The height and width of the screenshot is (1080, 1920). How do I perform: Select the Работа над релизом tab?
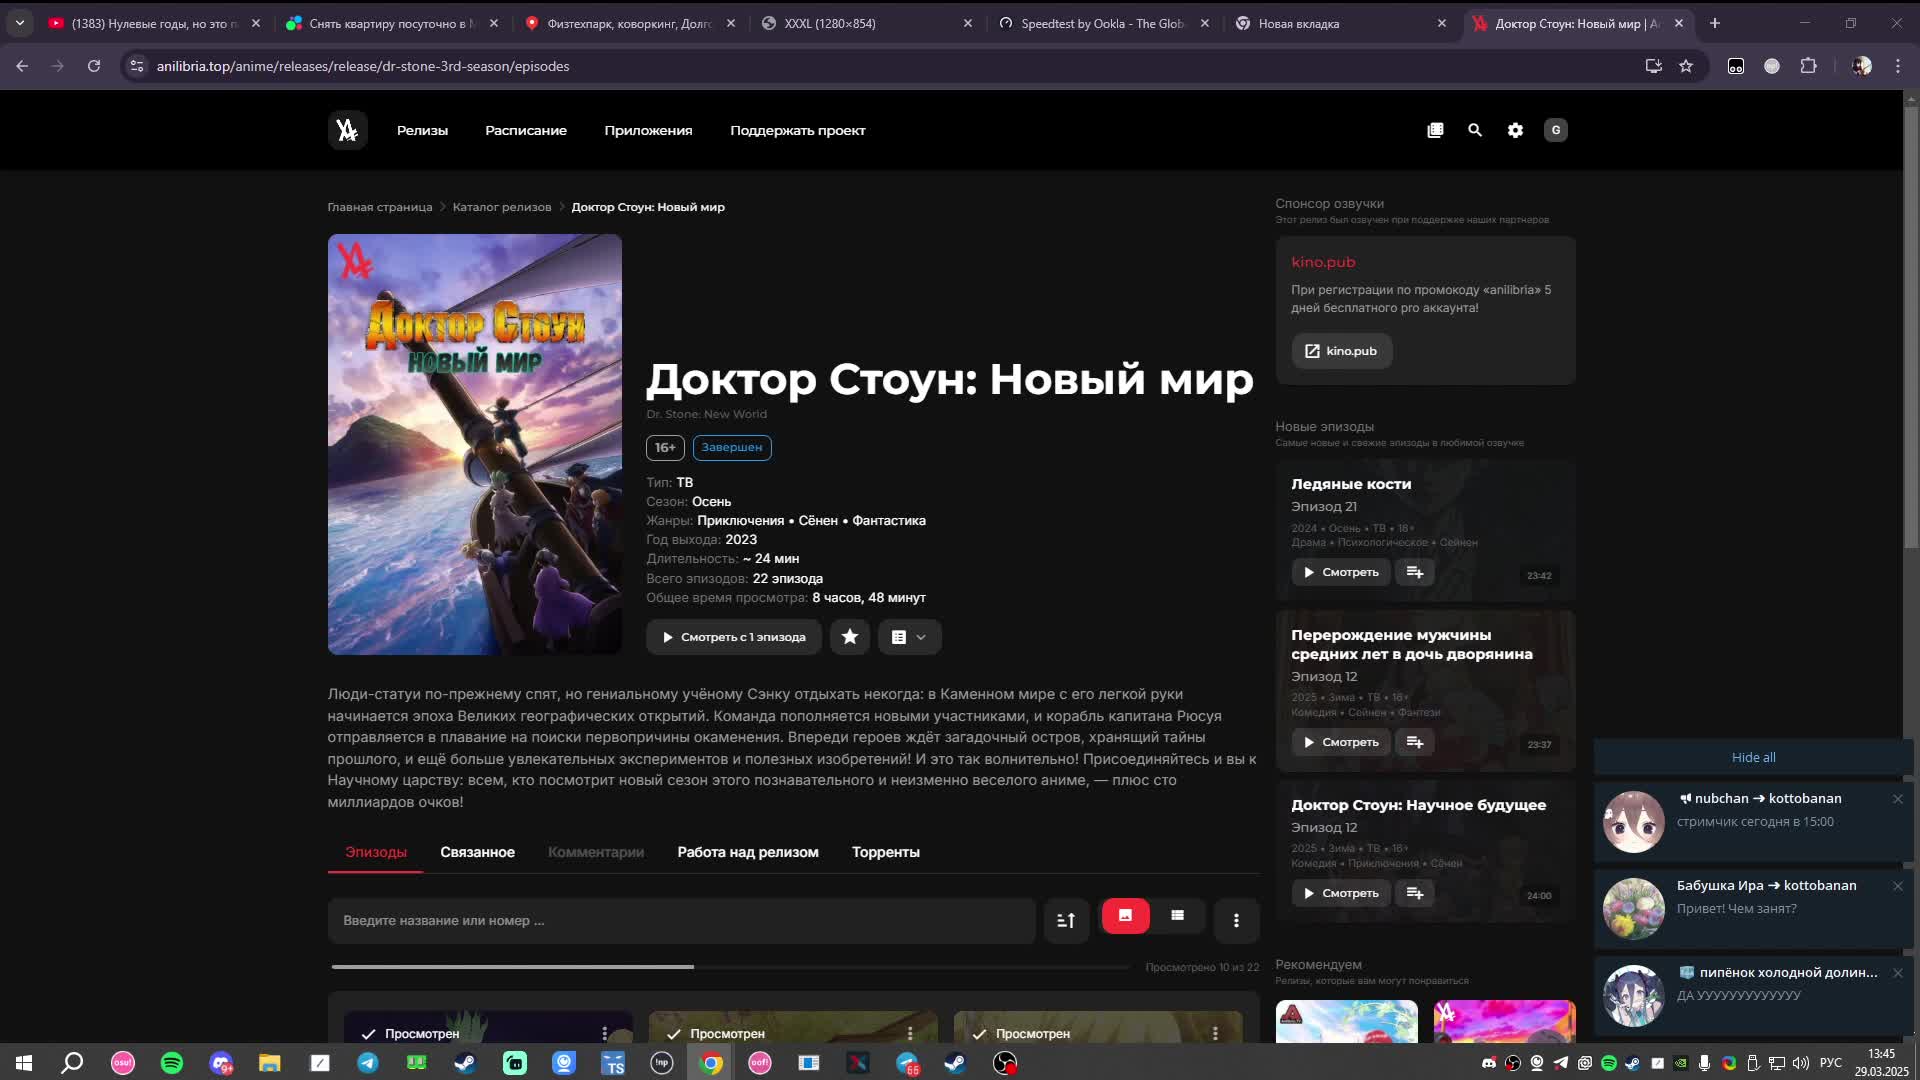pyautogui.click(x=748, y=852)
